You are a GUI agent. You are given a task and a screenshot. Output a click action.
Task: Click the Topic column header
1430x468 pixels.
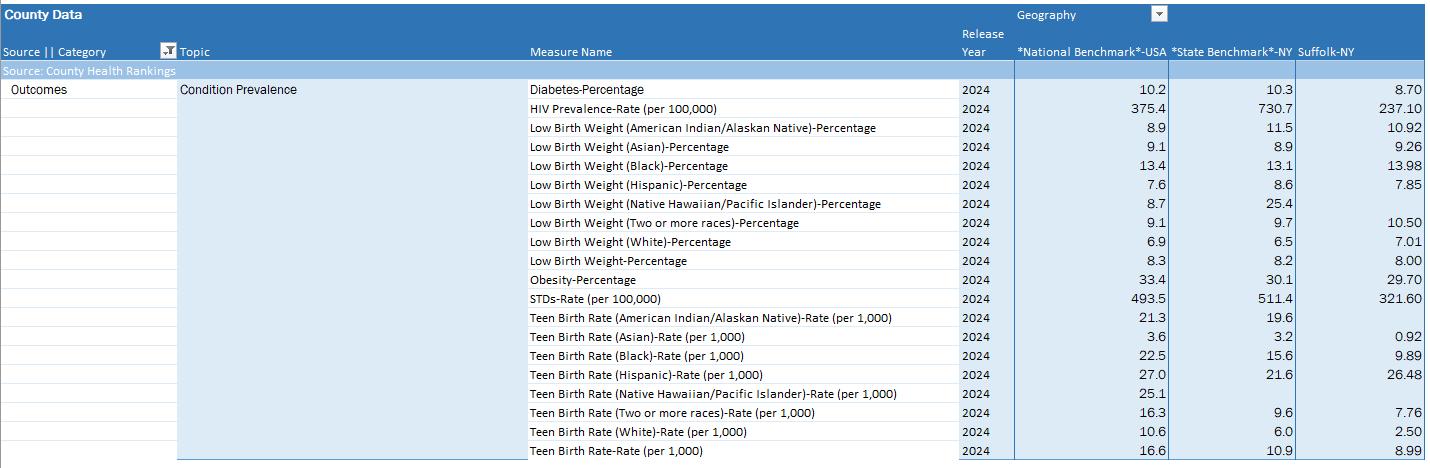pos(195,52)
